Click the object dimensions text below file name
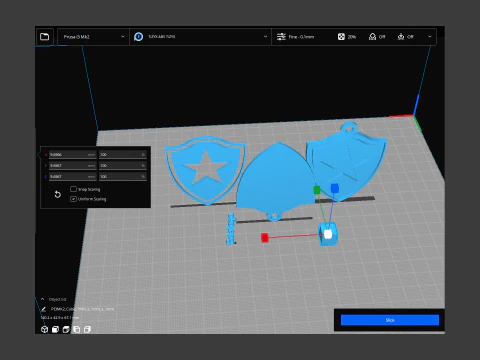 tap(59, 317)
